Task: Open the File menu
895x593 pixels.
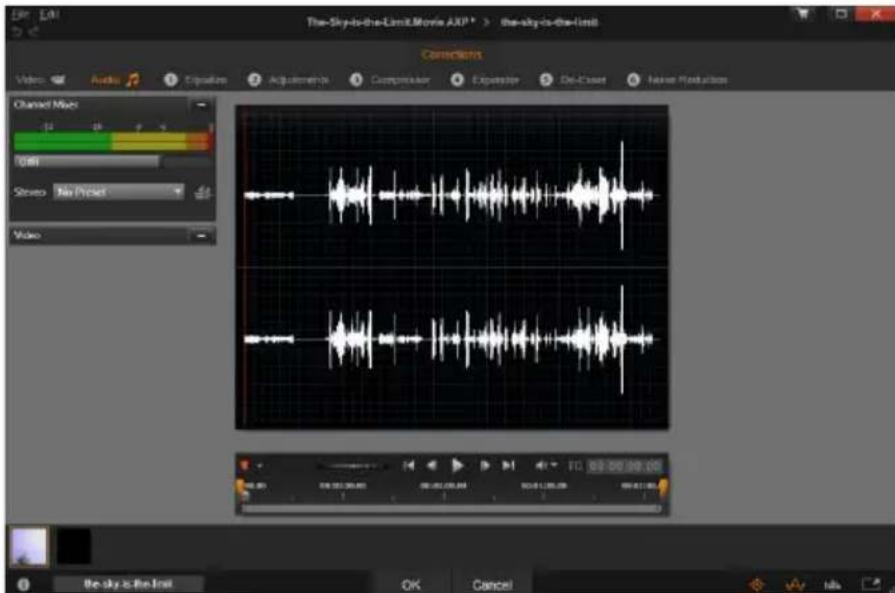Action: pos(19,14)
